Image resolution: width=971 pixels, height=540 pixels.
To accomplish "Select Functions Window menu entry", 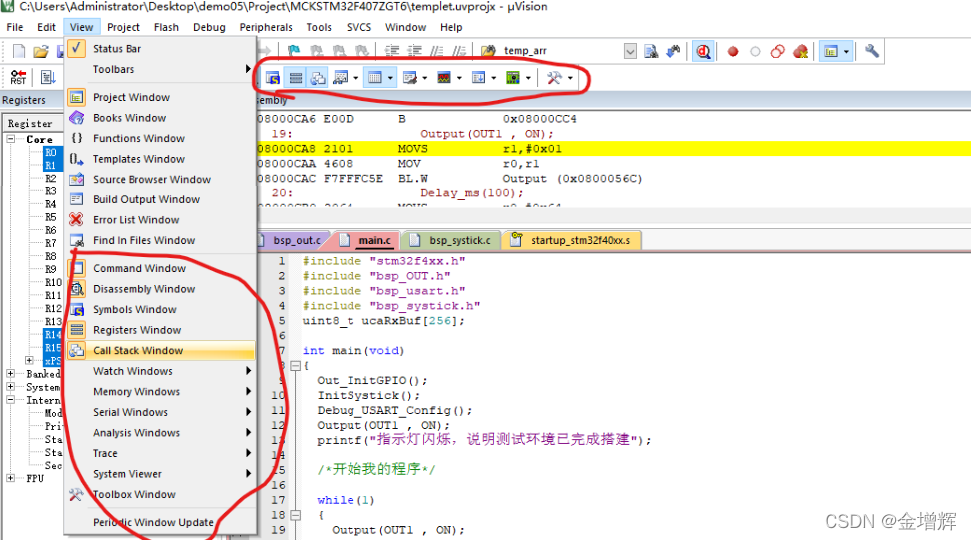I will tap(161, 138).
